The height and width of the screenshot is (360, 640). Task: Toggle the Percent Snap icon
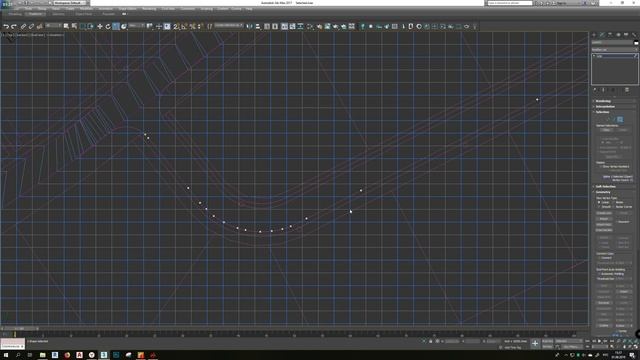pyautogui.click(x=192, y=26)
